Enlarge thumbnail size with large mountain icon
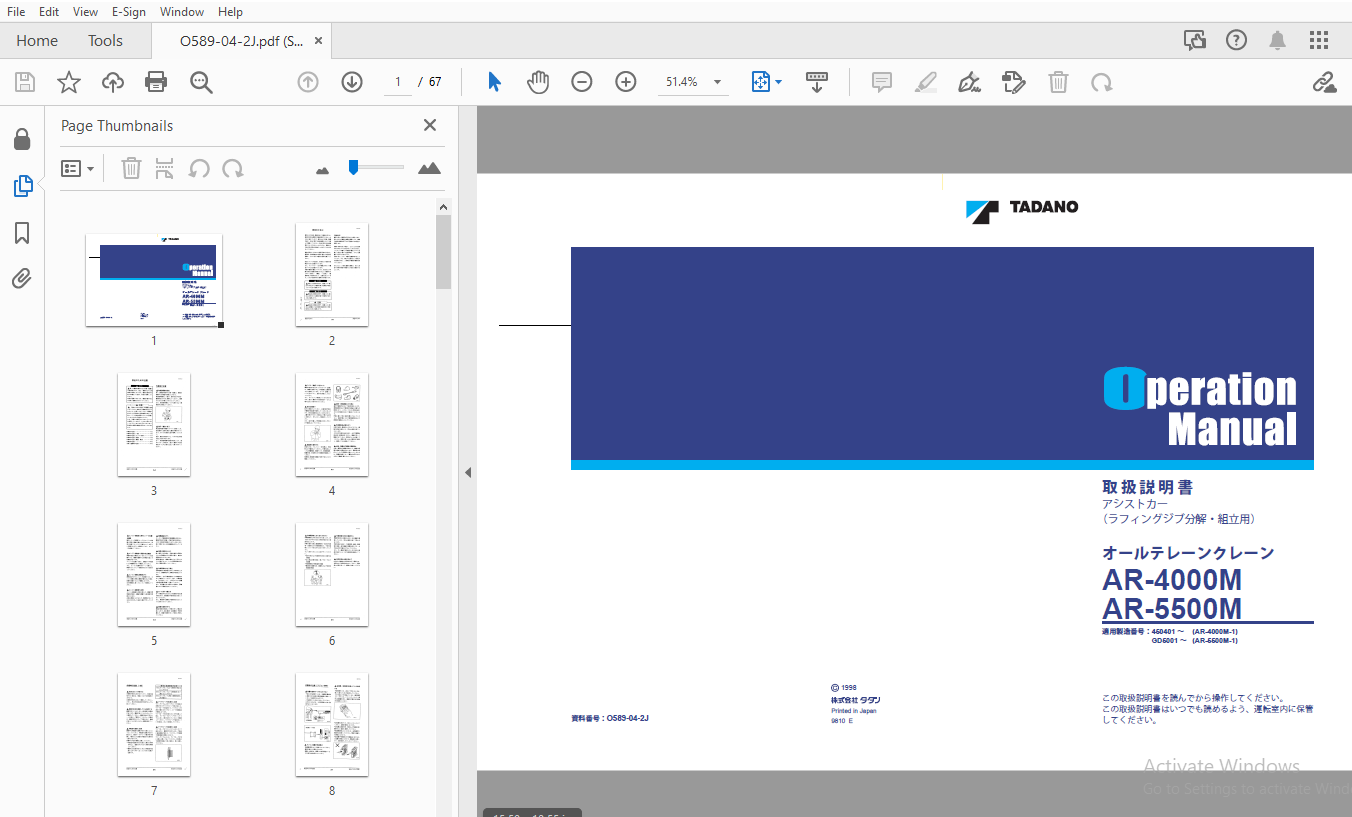This screenshot has height=817, width=1352. (429, 168)
